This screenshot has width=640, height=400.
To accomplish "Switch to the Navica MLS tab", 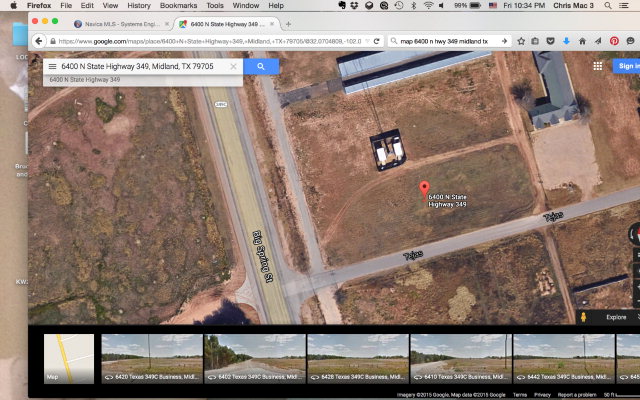I will (x=122, y=24).
